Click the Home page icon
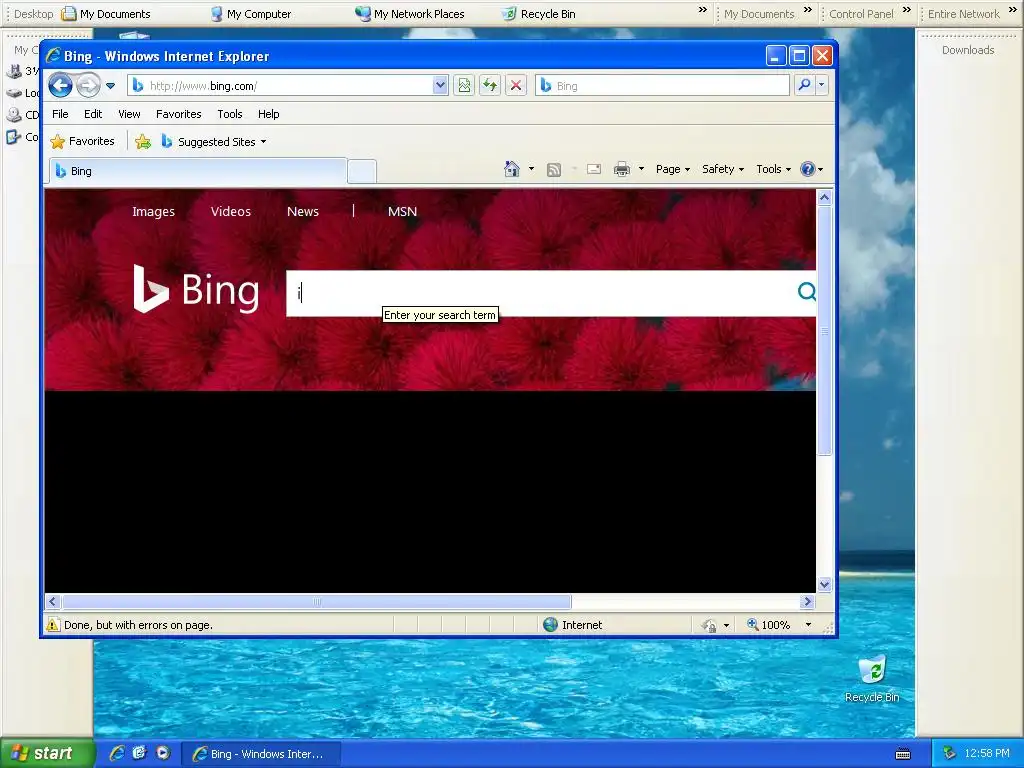Viewport: 1024px width, 768px height. (x=511, y=169)
